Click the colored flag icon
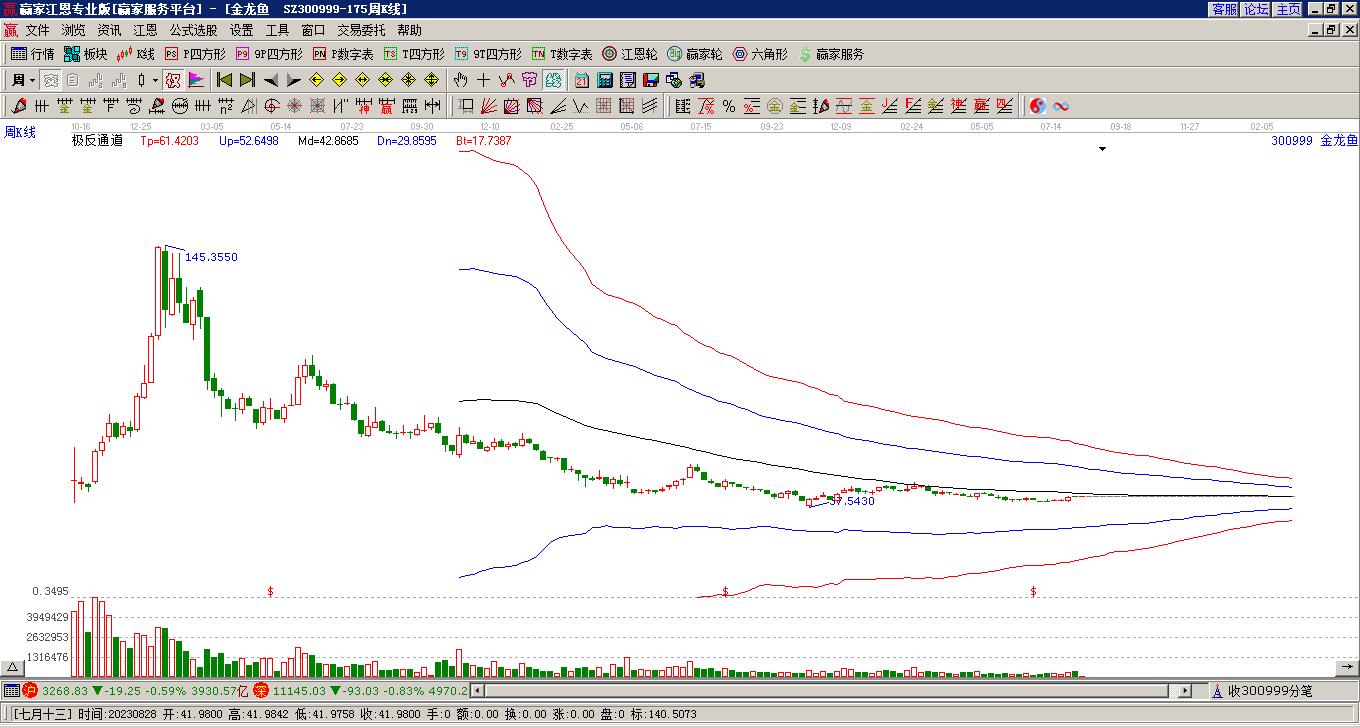The width and height of the screenshot is (1360, 728). [196, 80]
